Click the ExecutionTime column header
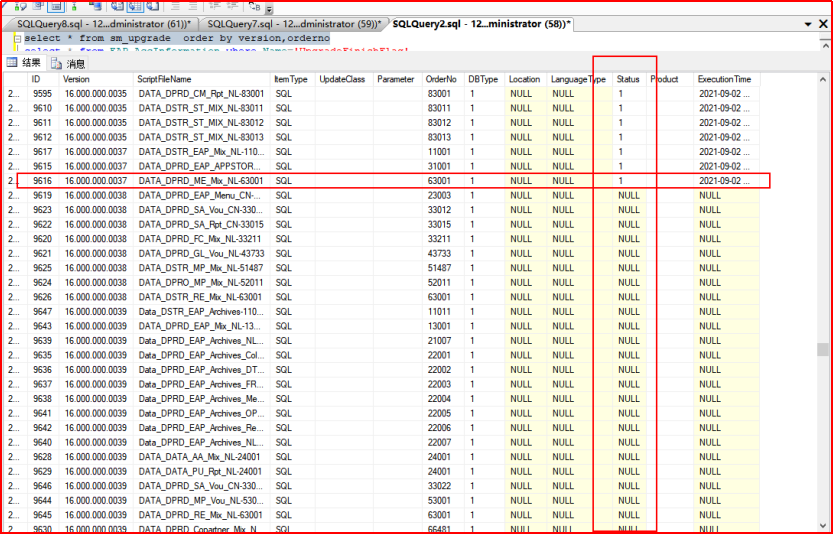Image resolution: width=834 pixels, height=535 pixels. click(x=724, y=79)
